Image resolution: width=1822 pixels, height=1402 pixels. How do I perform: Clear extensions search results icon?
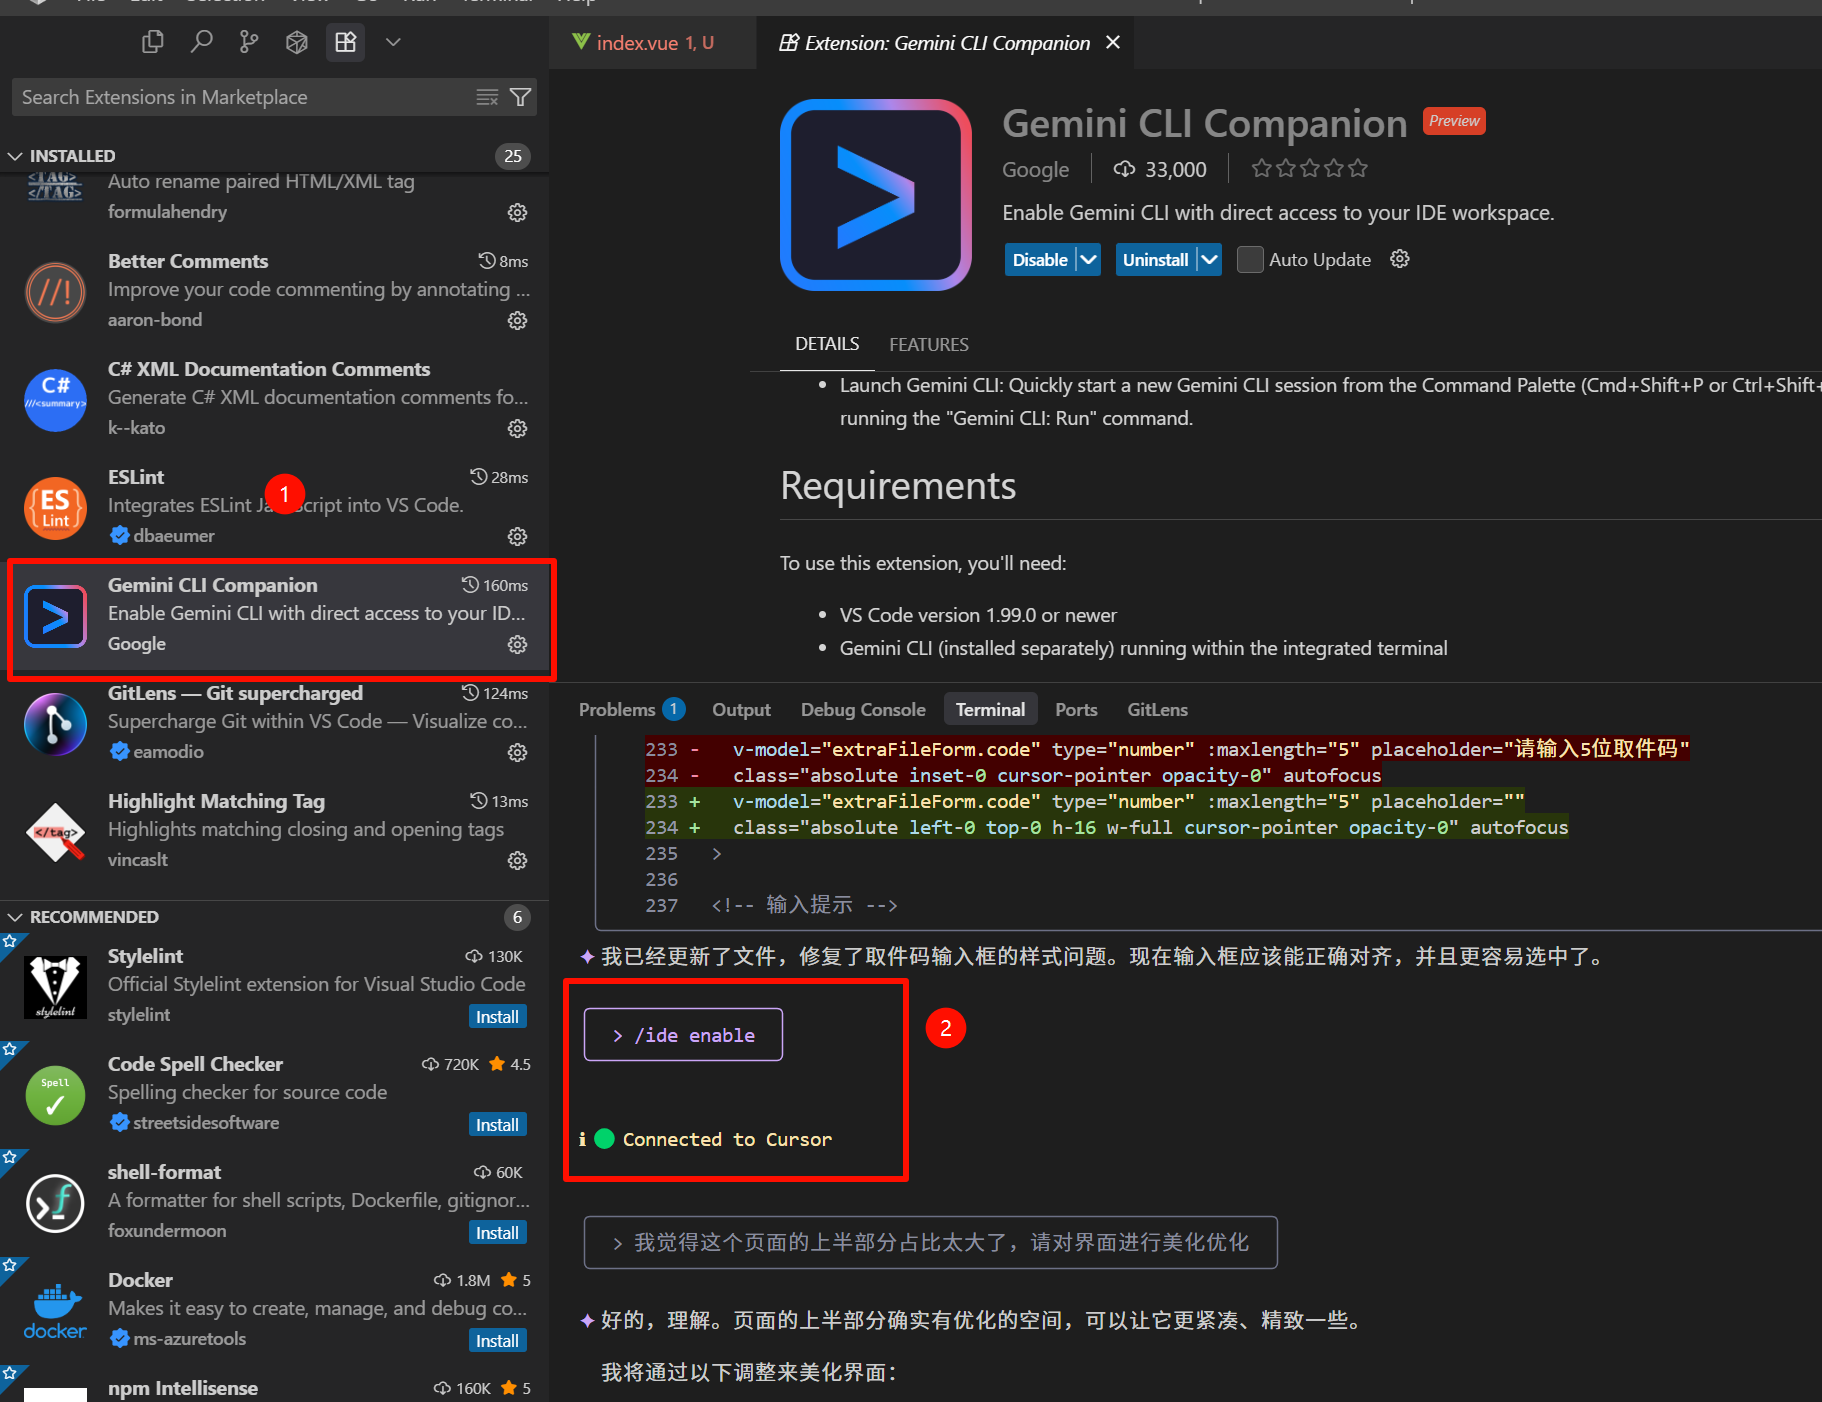click(x=487, y=97)
